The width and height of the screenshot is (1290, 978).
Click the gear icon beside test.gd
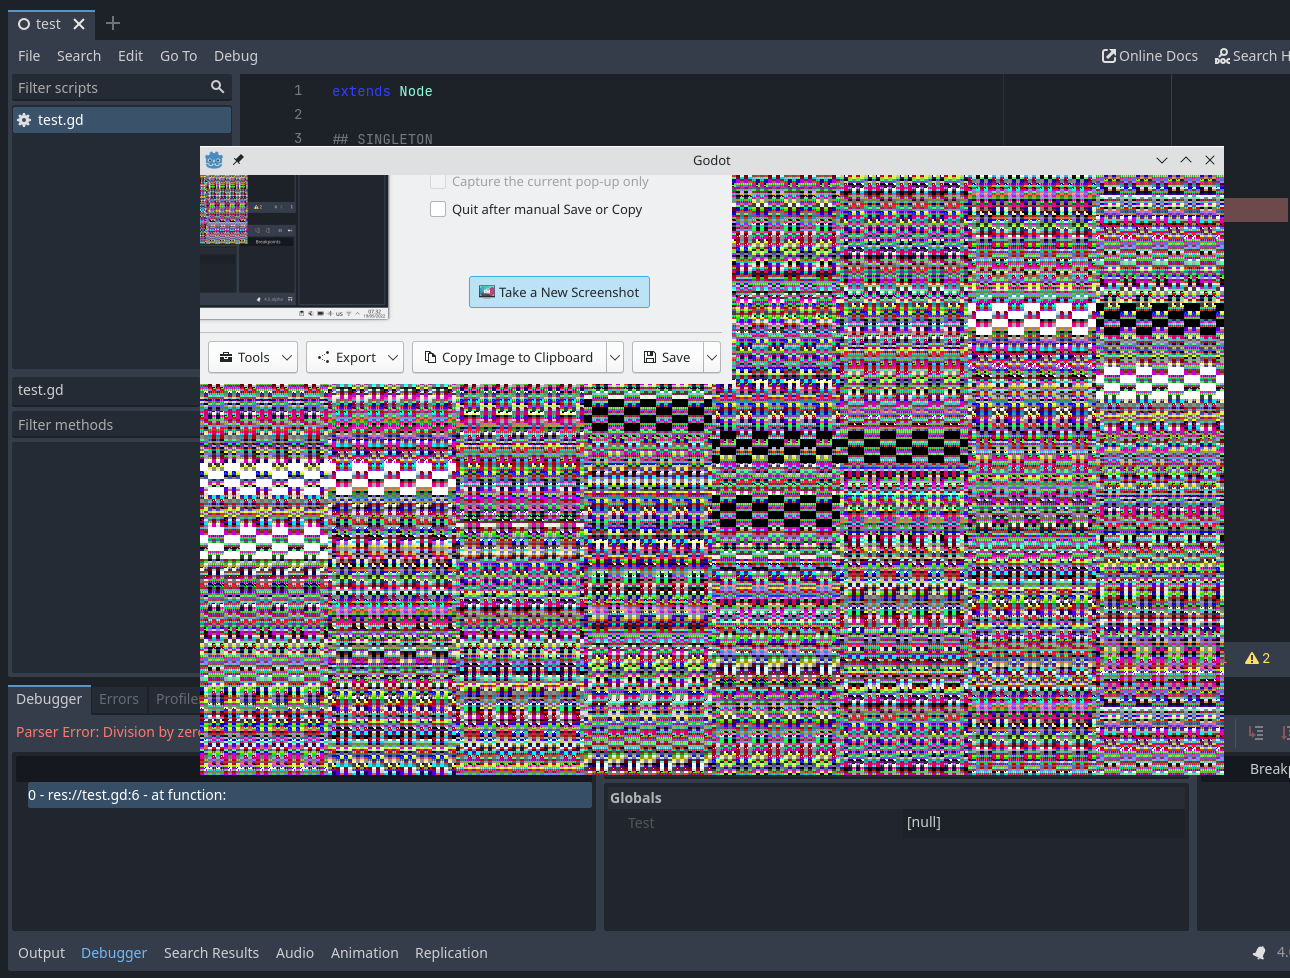point(24,119)
